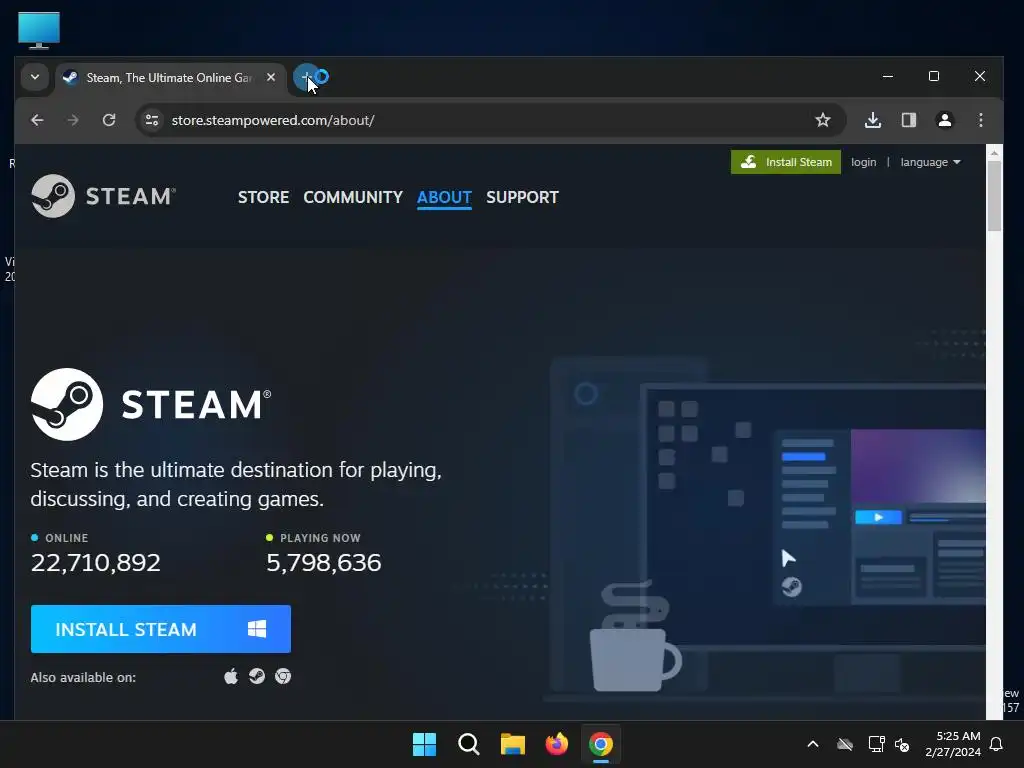The image size is (1024, 768).
Task: Select the Steam tab title
Action: [x=168, y=78]
